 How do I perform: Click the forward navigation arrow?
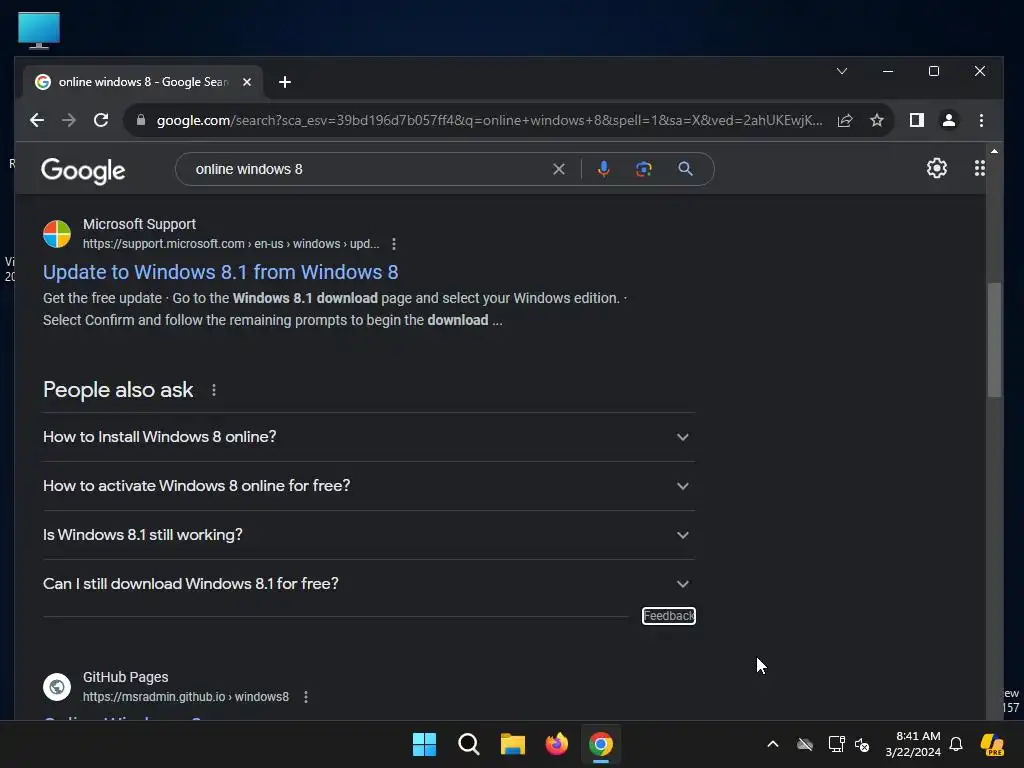pos(69,120)
